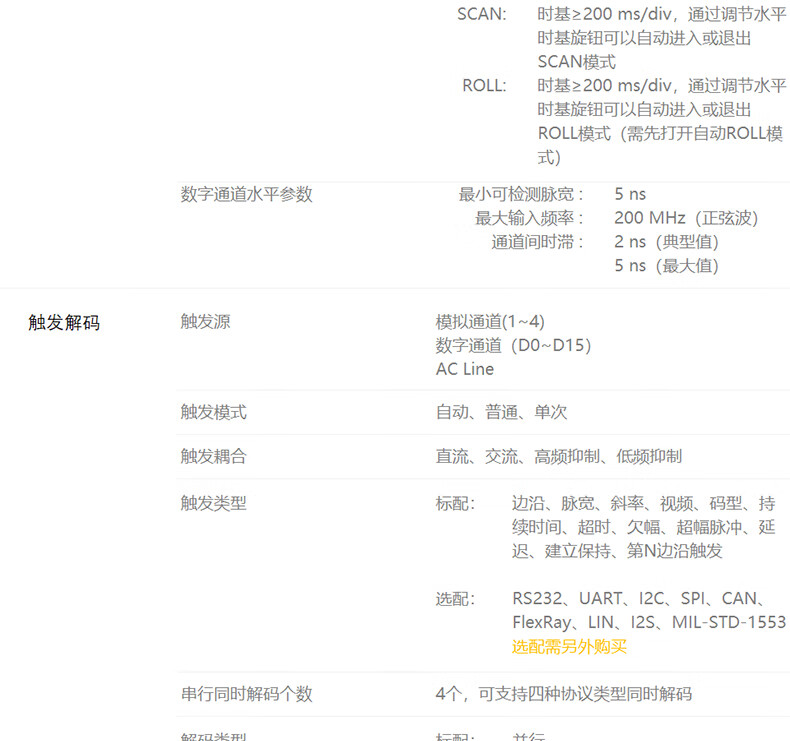
Task: Select the 触发源 row label
Action: click(x=206, y=321)
